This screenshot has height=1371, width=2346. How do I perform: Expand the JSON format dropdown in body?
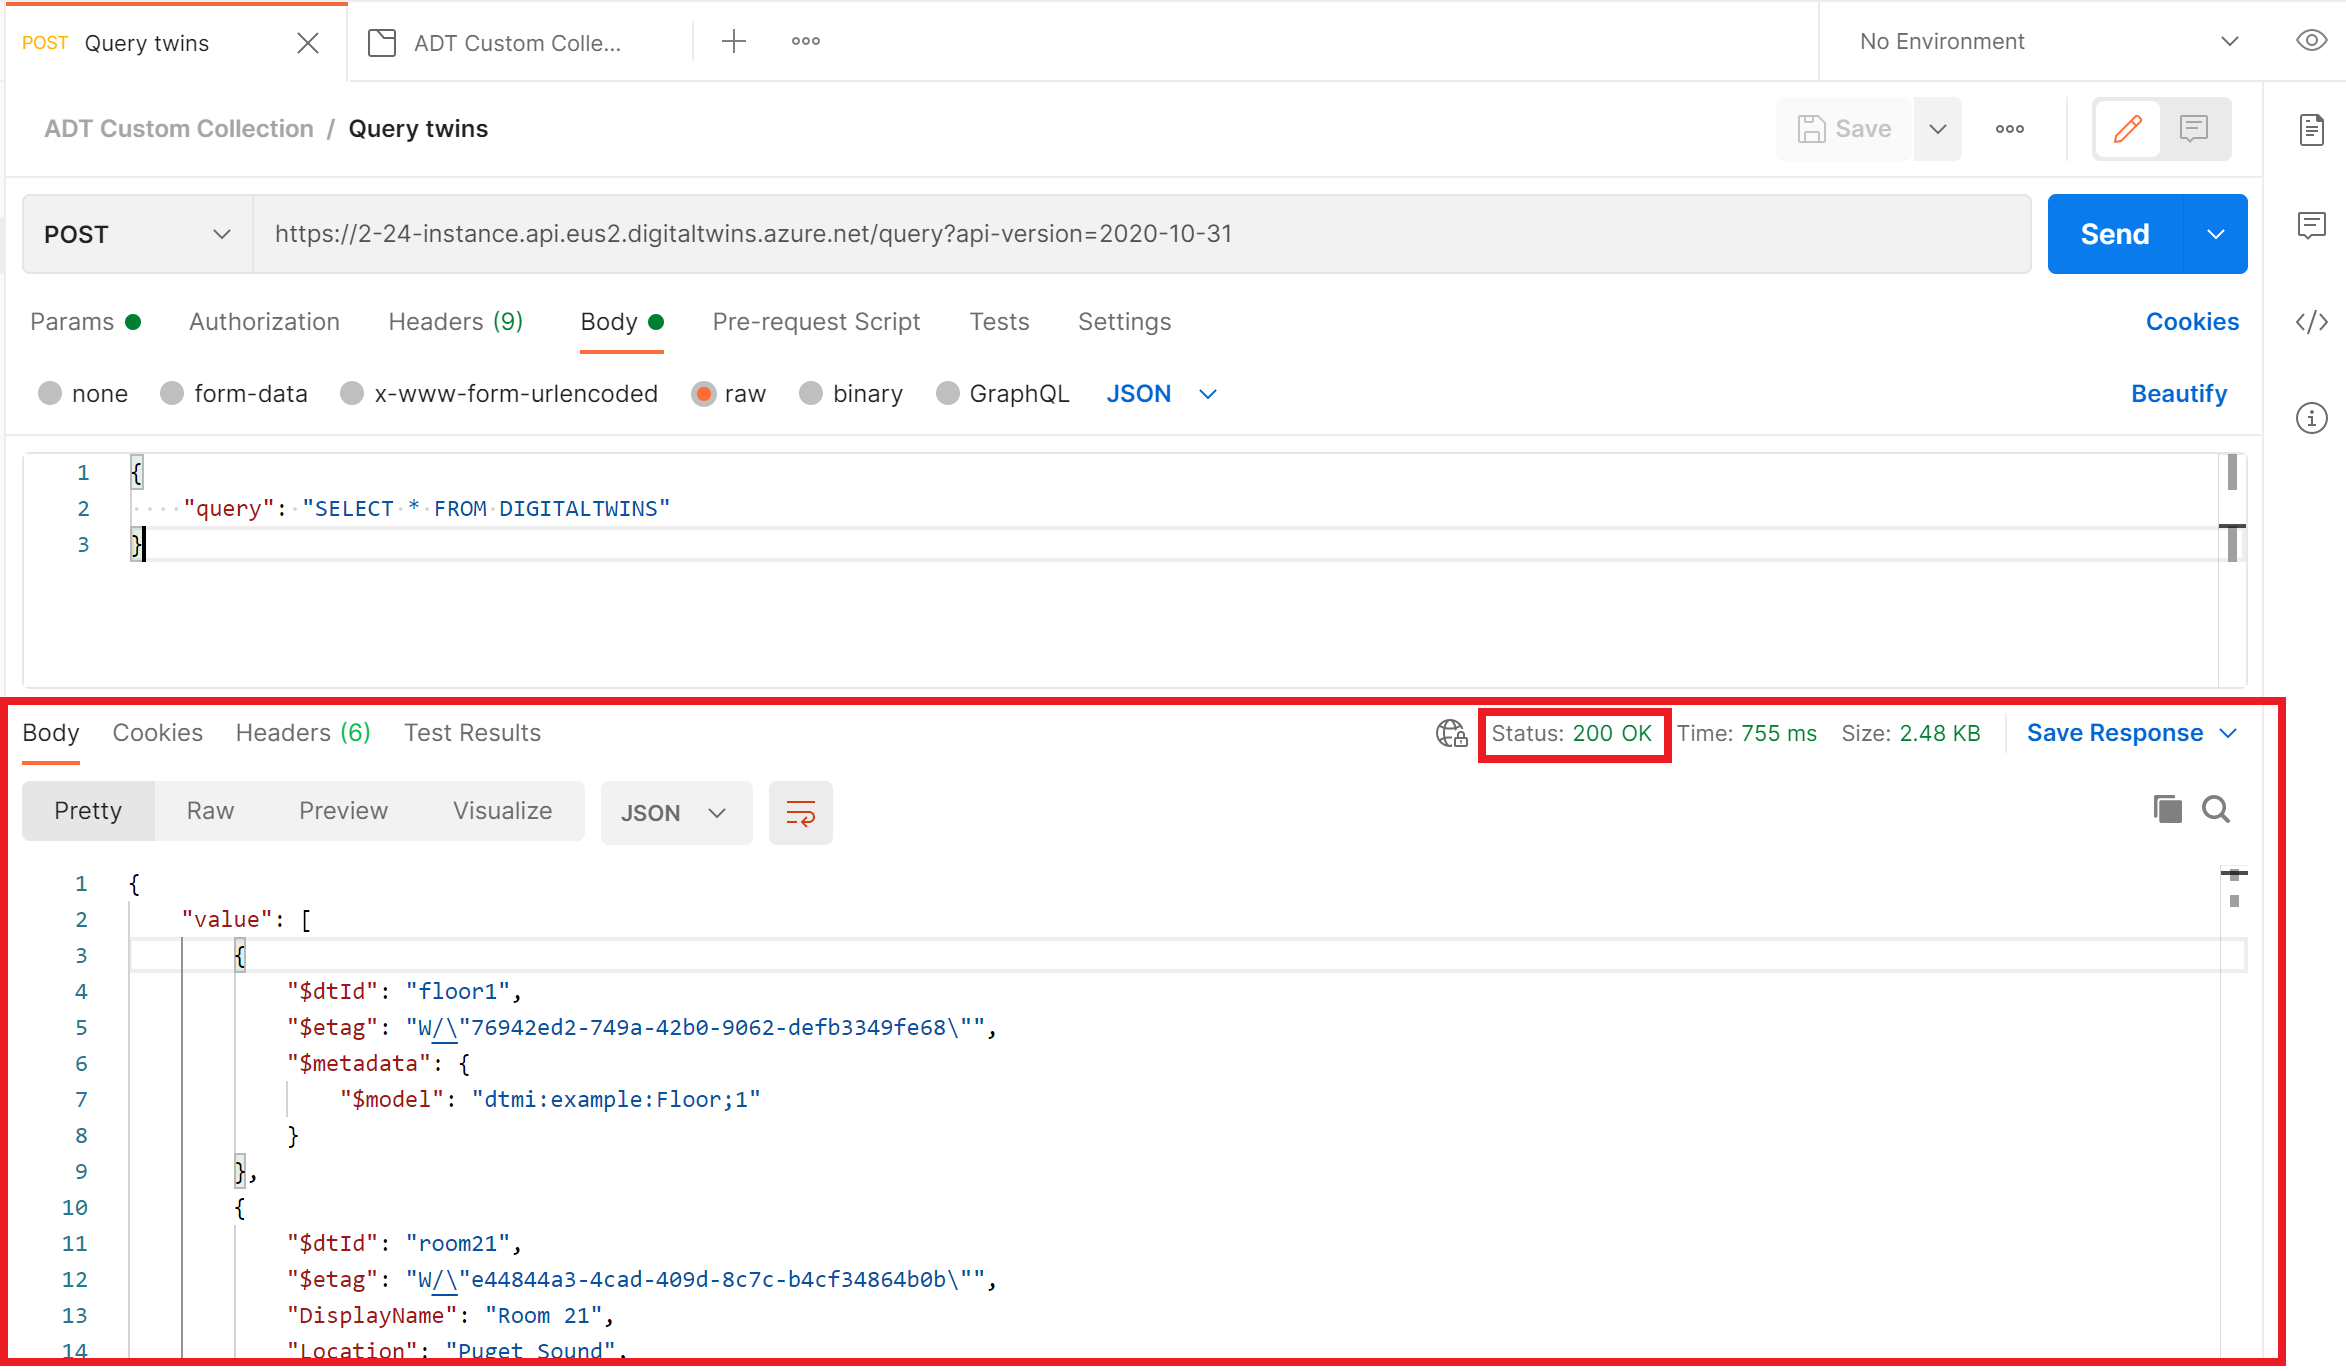(1207, 393)
